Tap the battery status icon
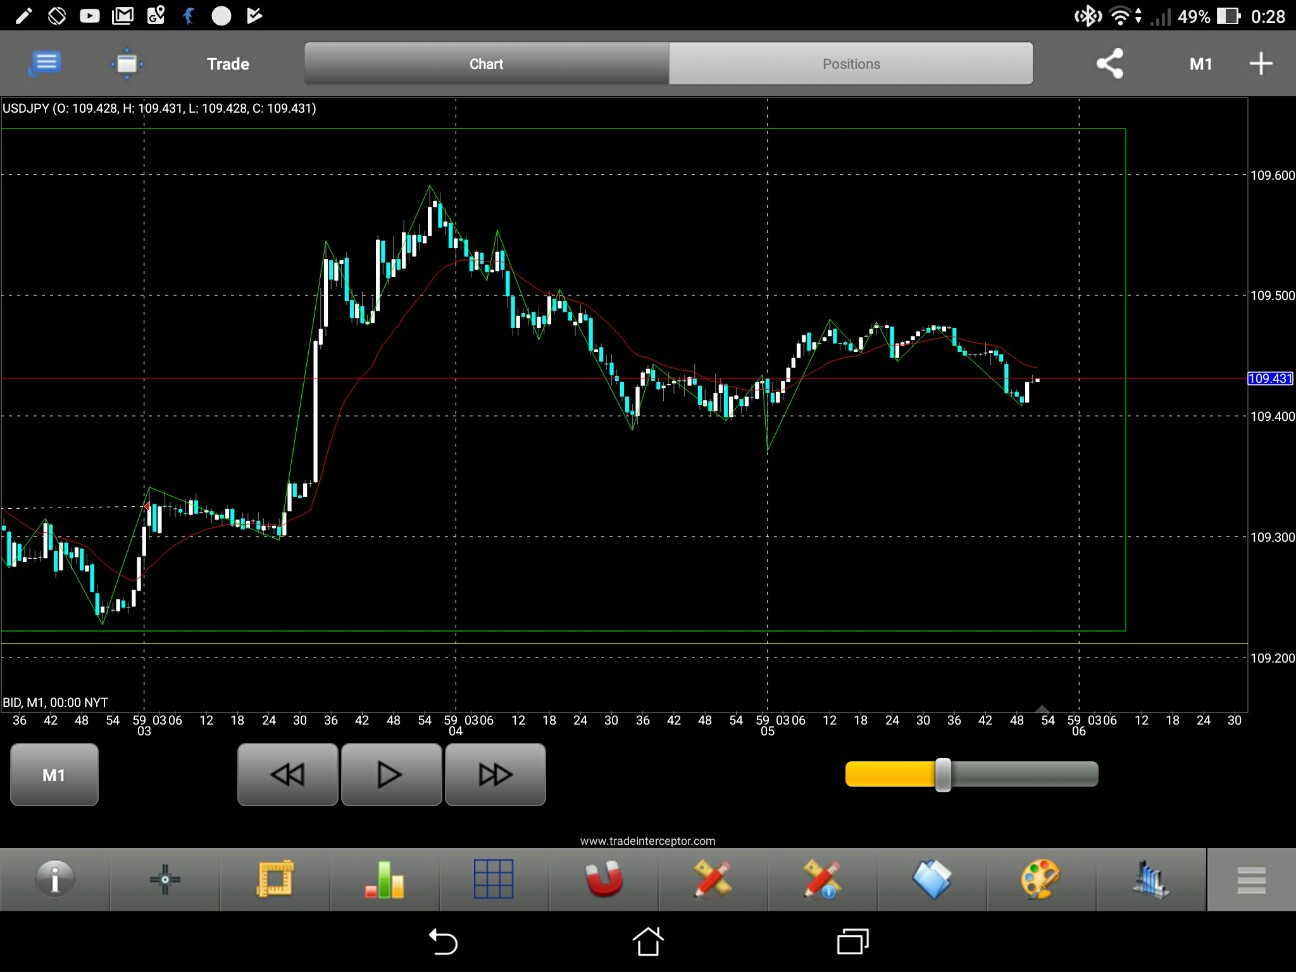This screenshot has width=1296, height=972. [x=1228, y=16]
